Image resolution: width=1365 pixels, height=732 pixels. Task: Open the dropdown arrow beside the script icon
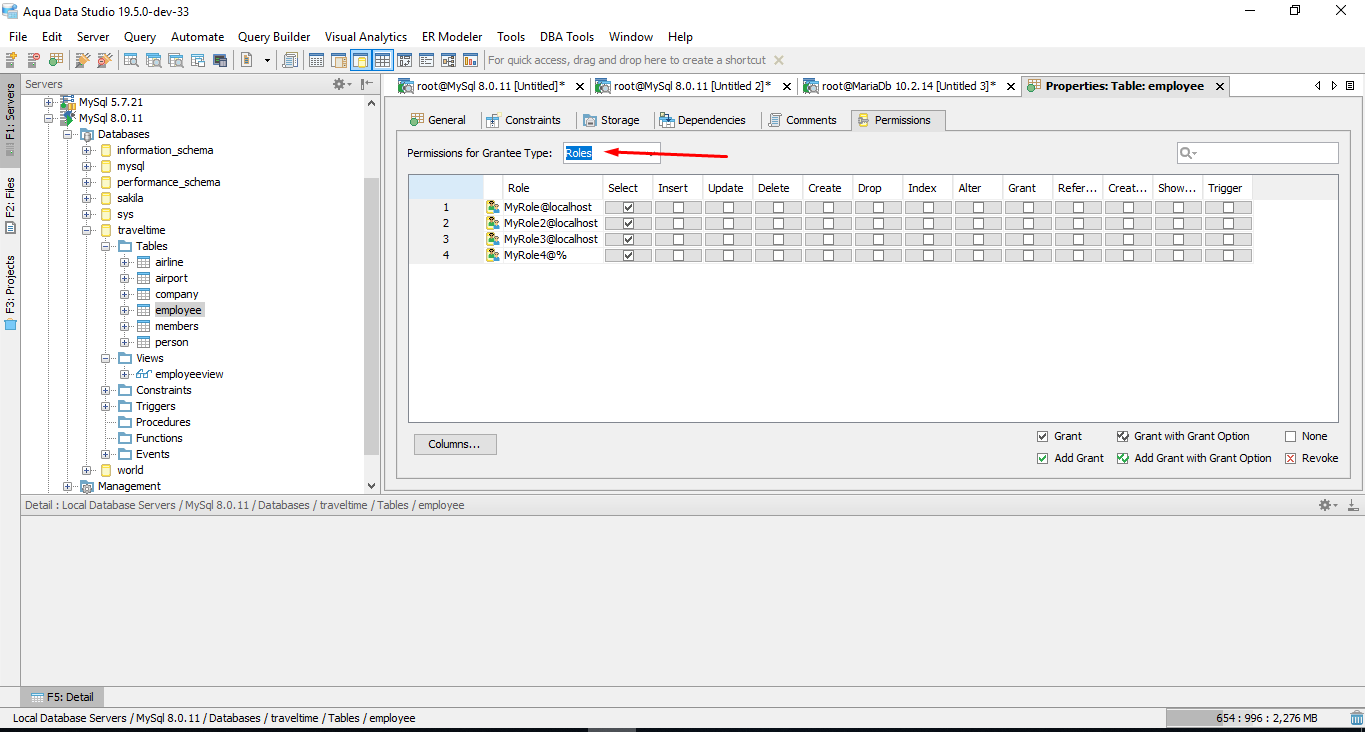[267, 60]
